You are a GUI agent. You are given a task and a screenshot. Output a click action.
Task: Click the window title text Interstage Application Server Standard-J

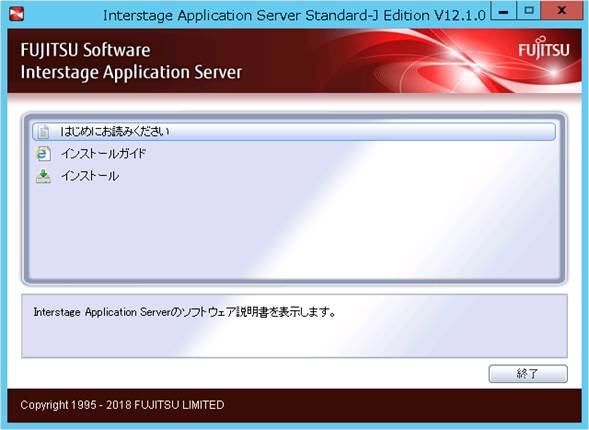[294, 15]
